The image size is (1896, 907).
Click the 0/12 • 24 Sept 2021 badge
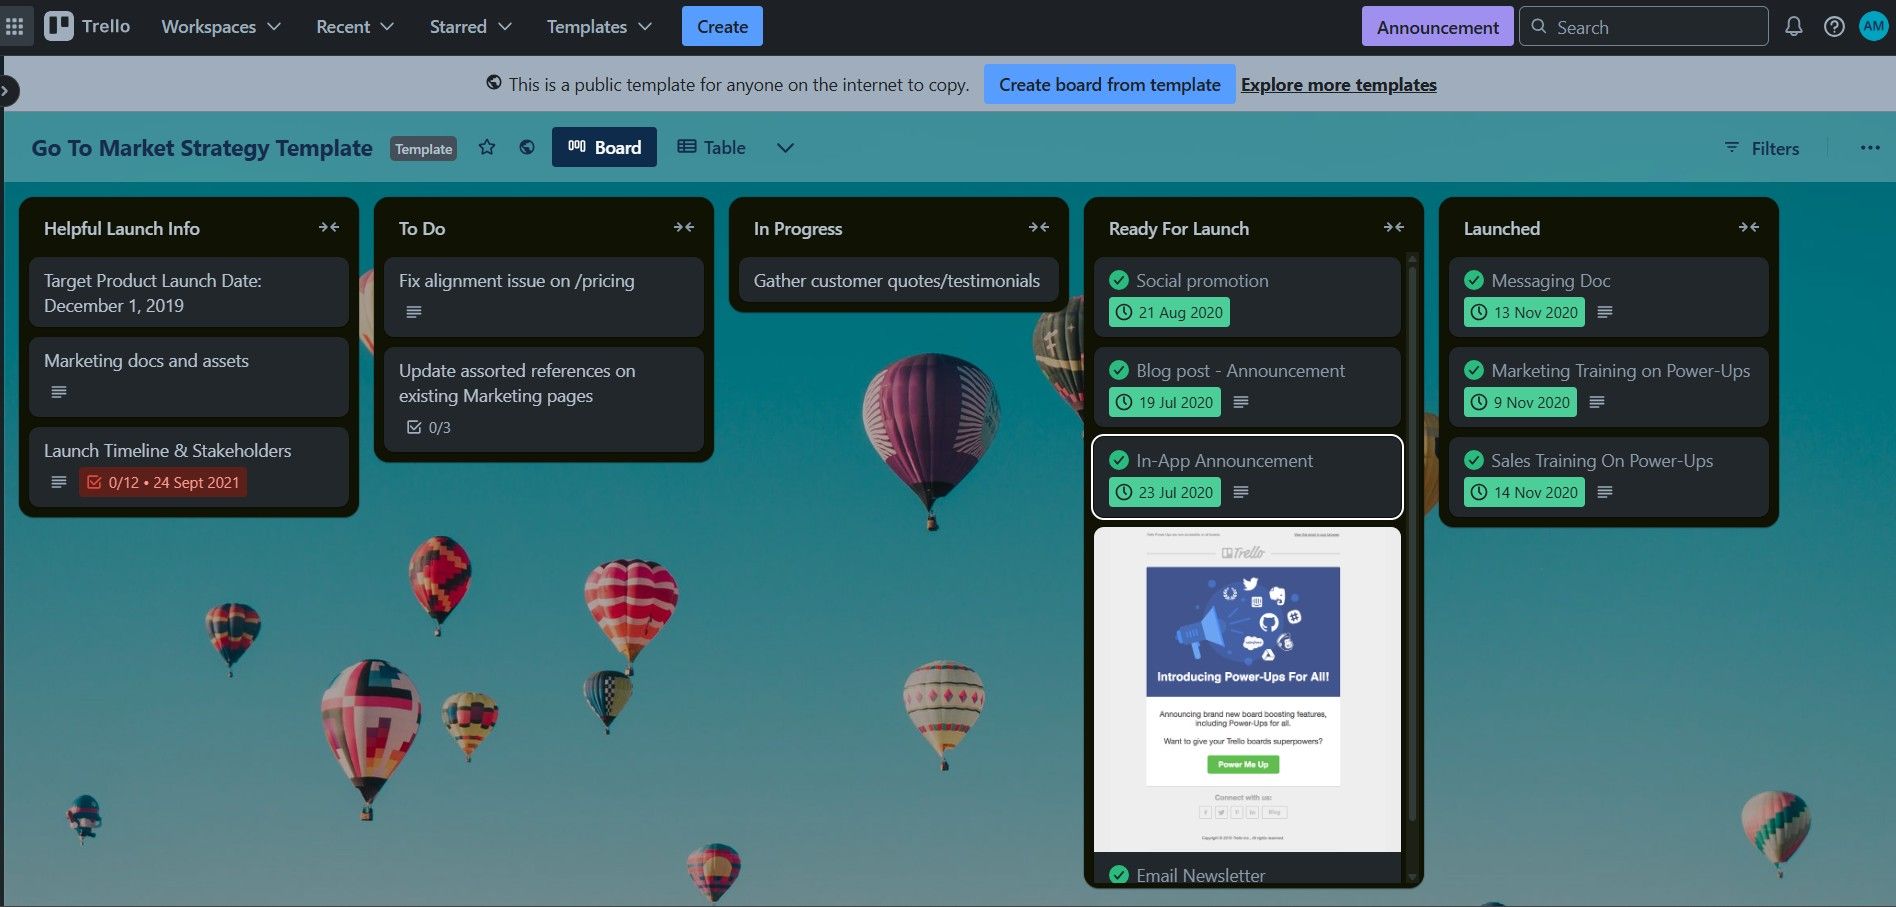coord(163,482)
